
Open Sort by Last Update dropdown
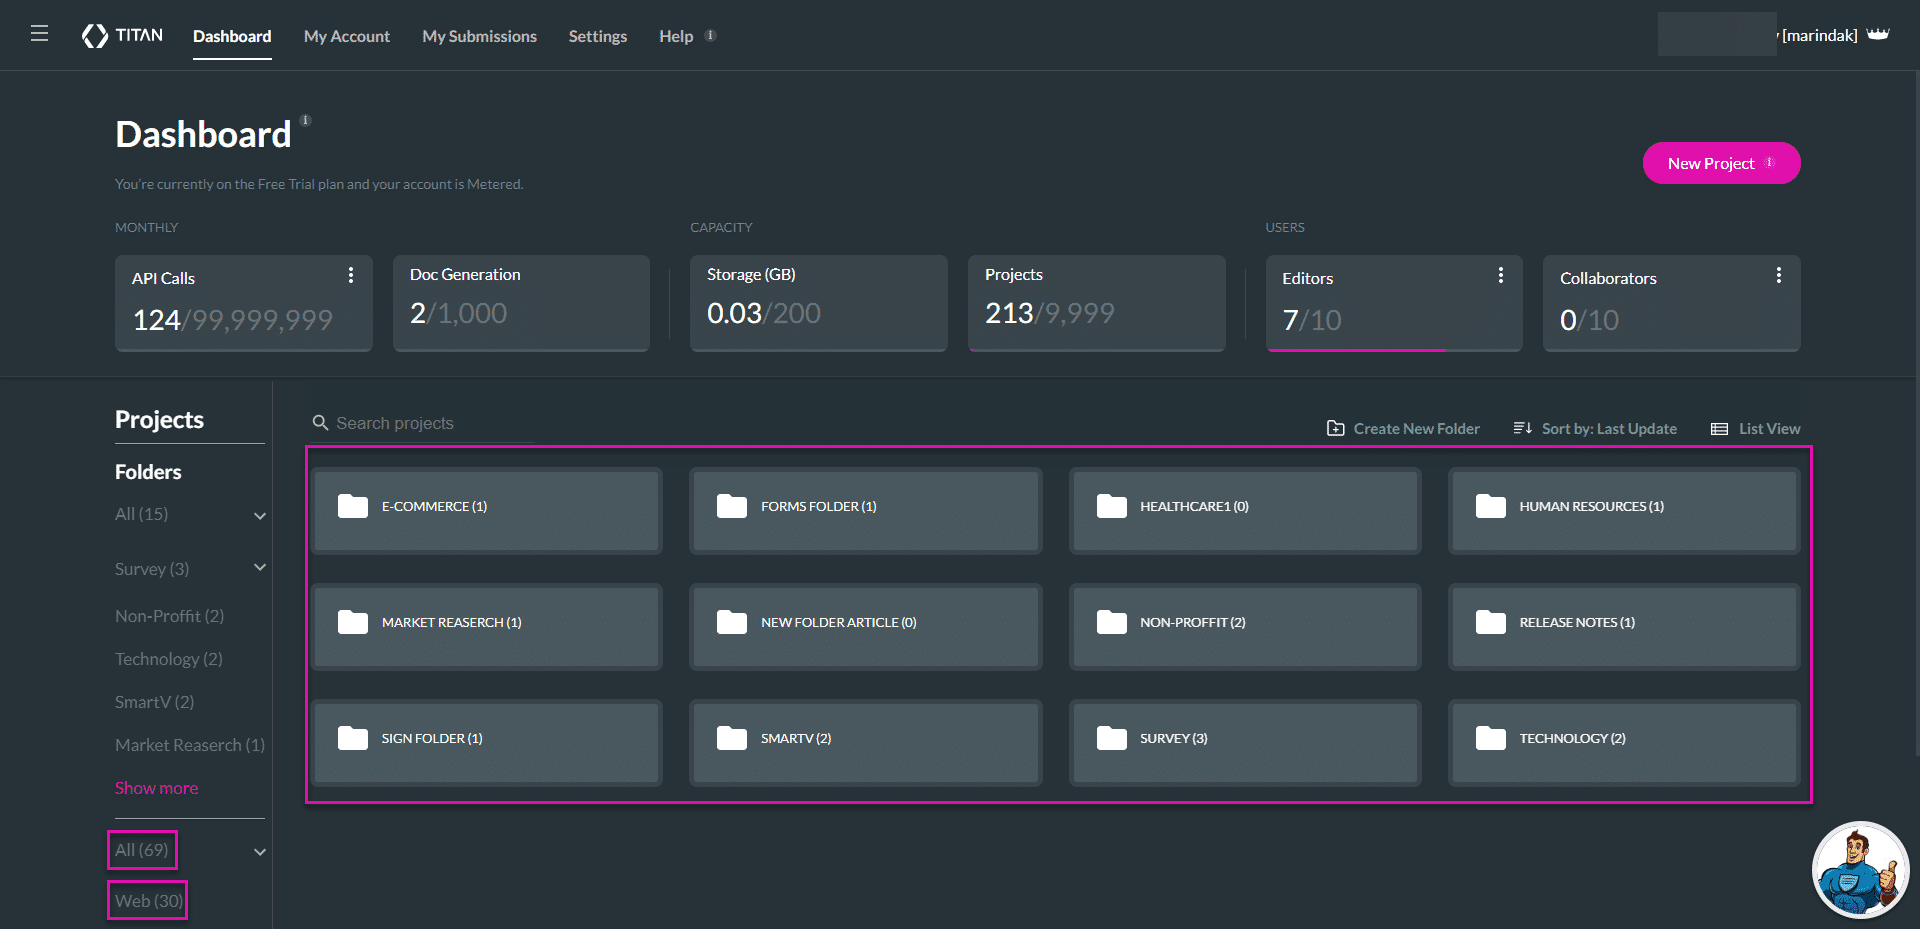pos(1595,429)
